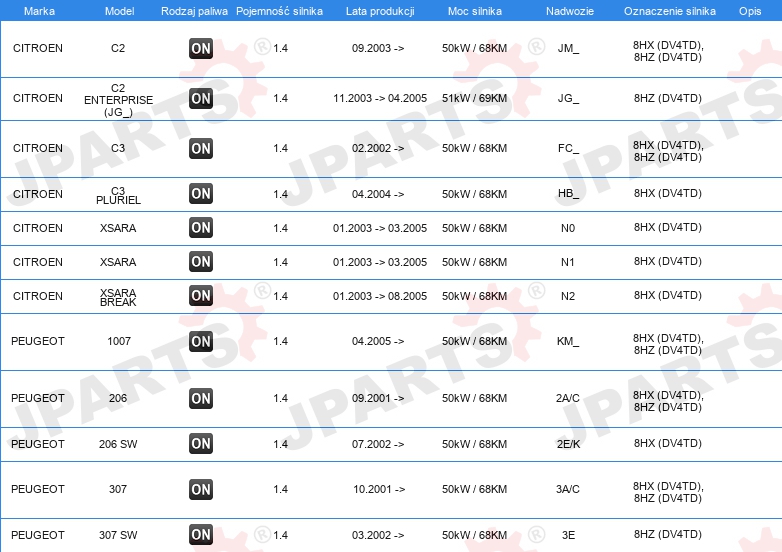This screenshot has height=552, width=782.
Task: Click production date 09.2001 ->
Action: tap(378, 398)
